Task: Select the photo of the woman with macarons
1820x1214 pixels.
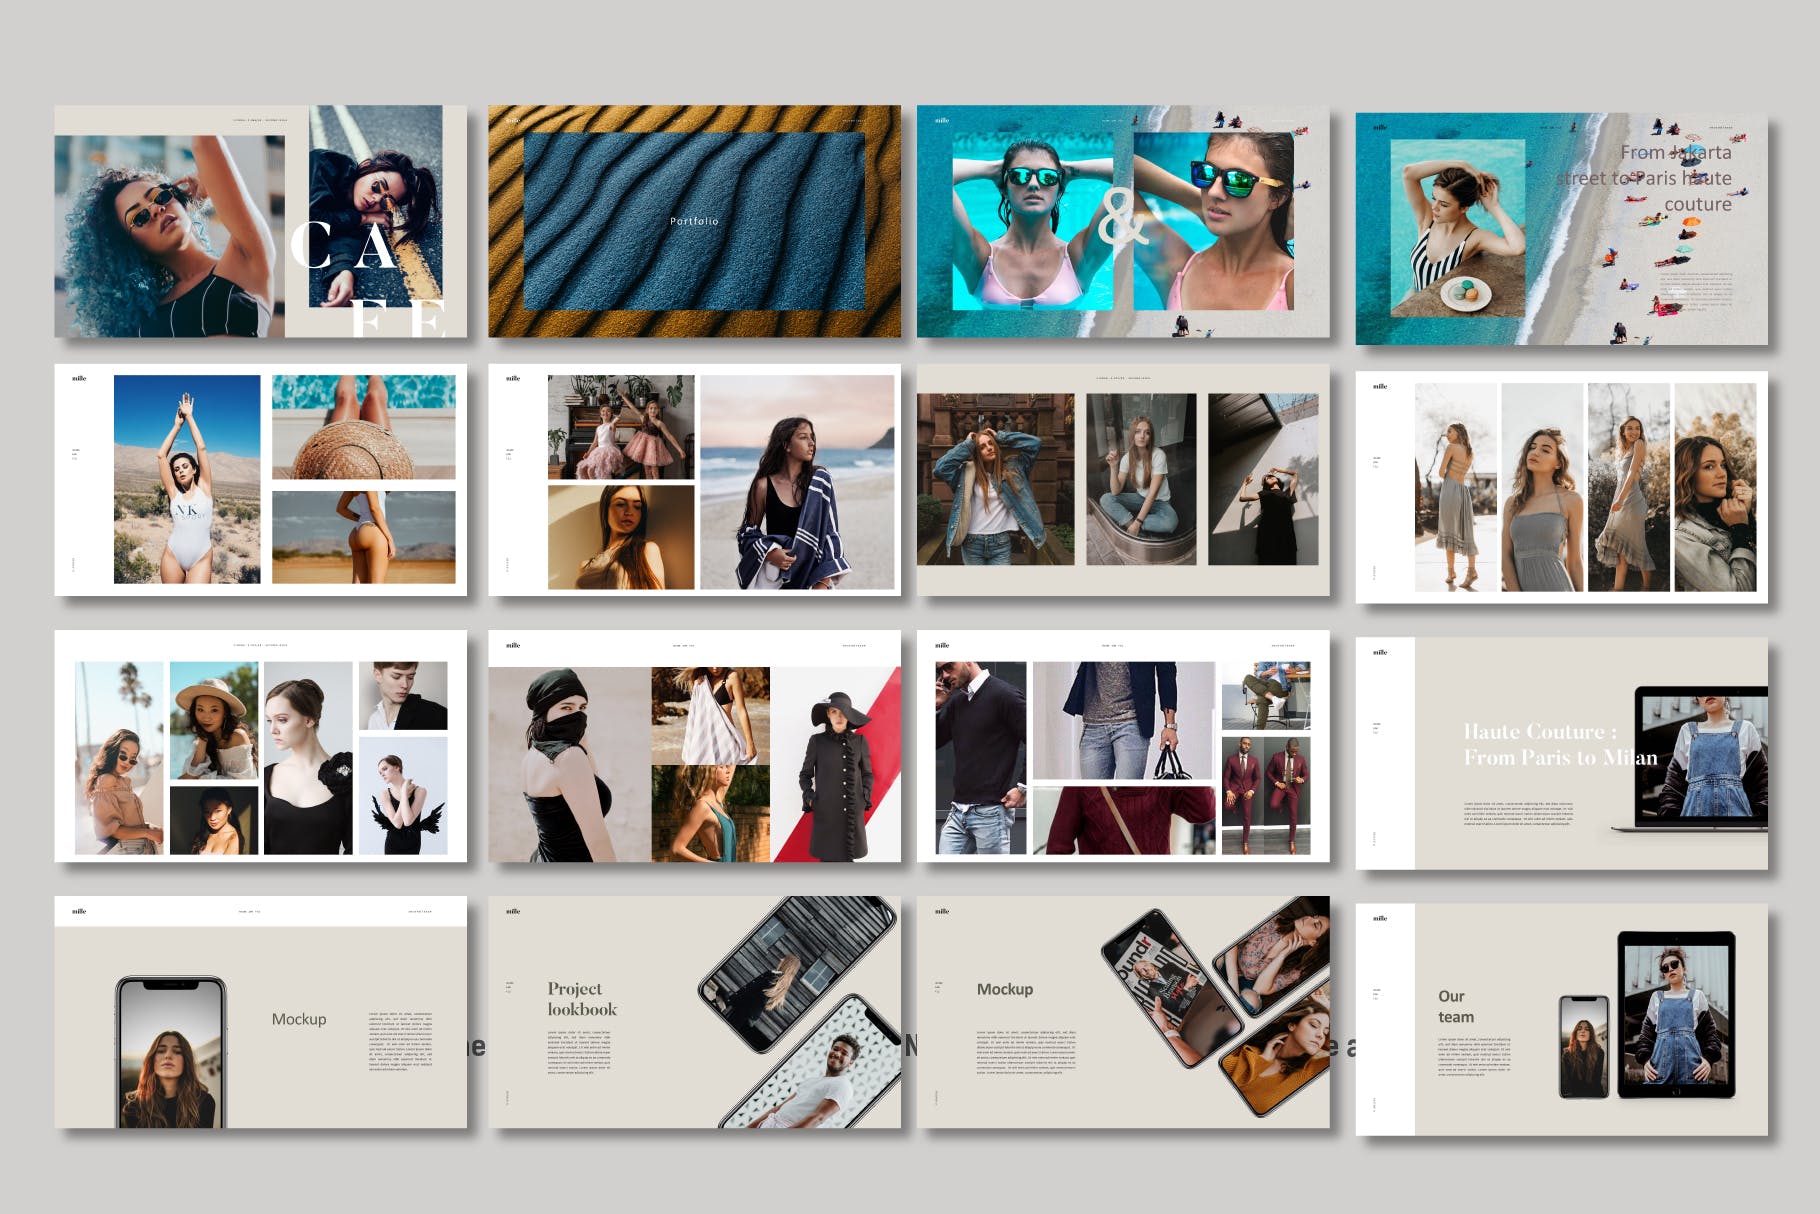Action: (1457, 228)
